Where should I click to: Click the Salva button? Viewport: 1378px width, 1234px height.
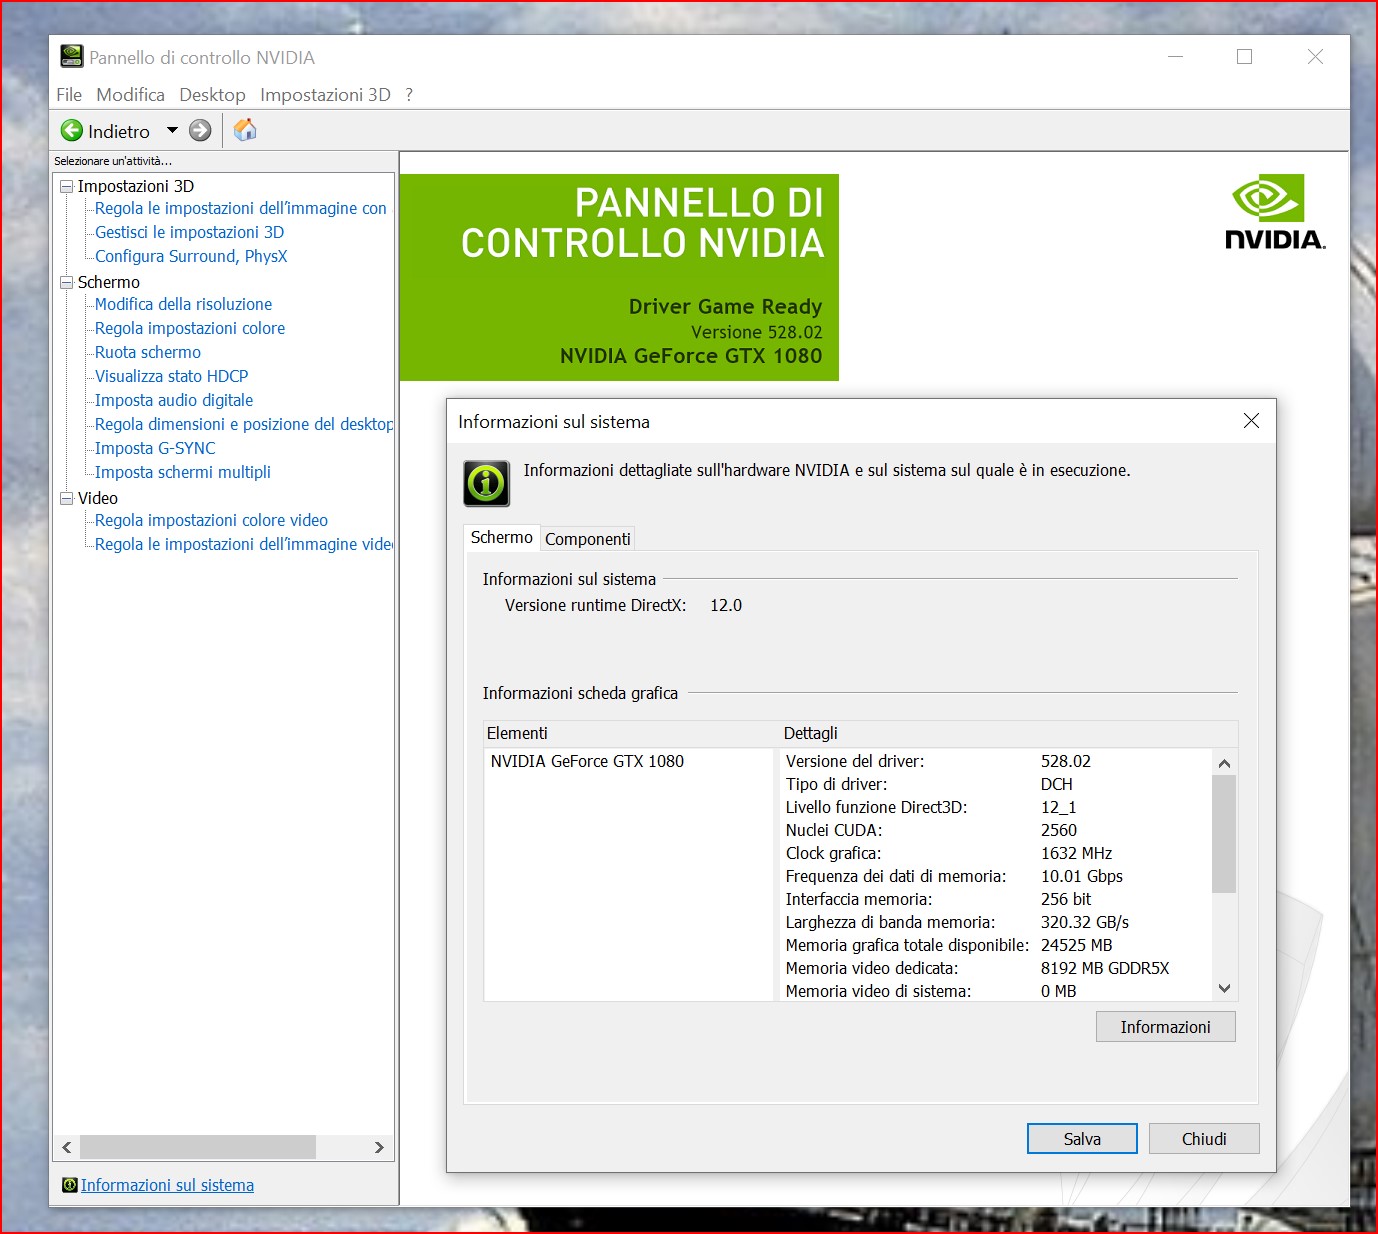click(x=1082, y=1139)
